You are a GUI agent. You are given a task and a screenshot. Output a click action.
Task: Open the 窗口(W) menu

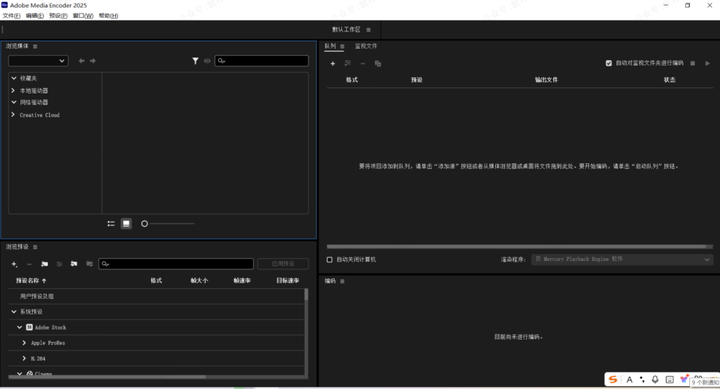pyautogui.click(x=83, y=16)
